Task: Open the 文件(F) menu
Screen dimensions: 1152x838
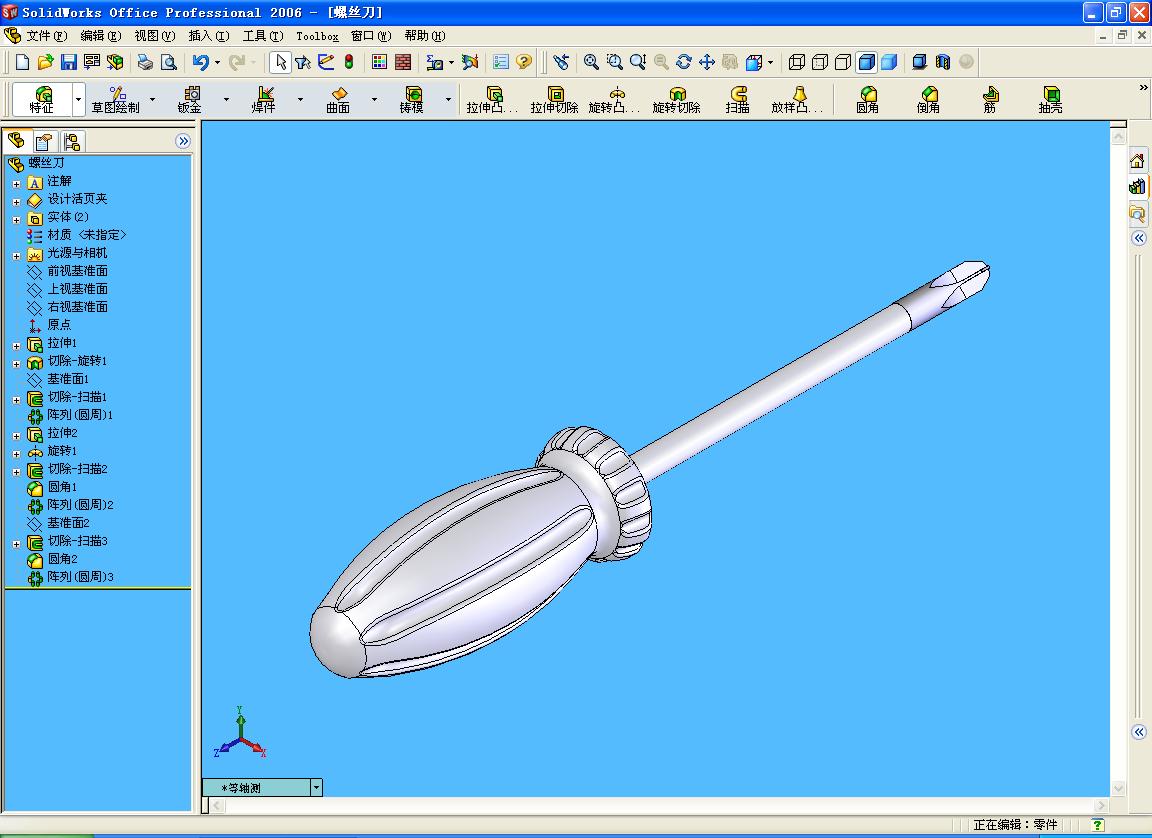Action: (46, 35)
